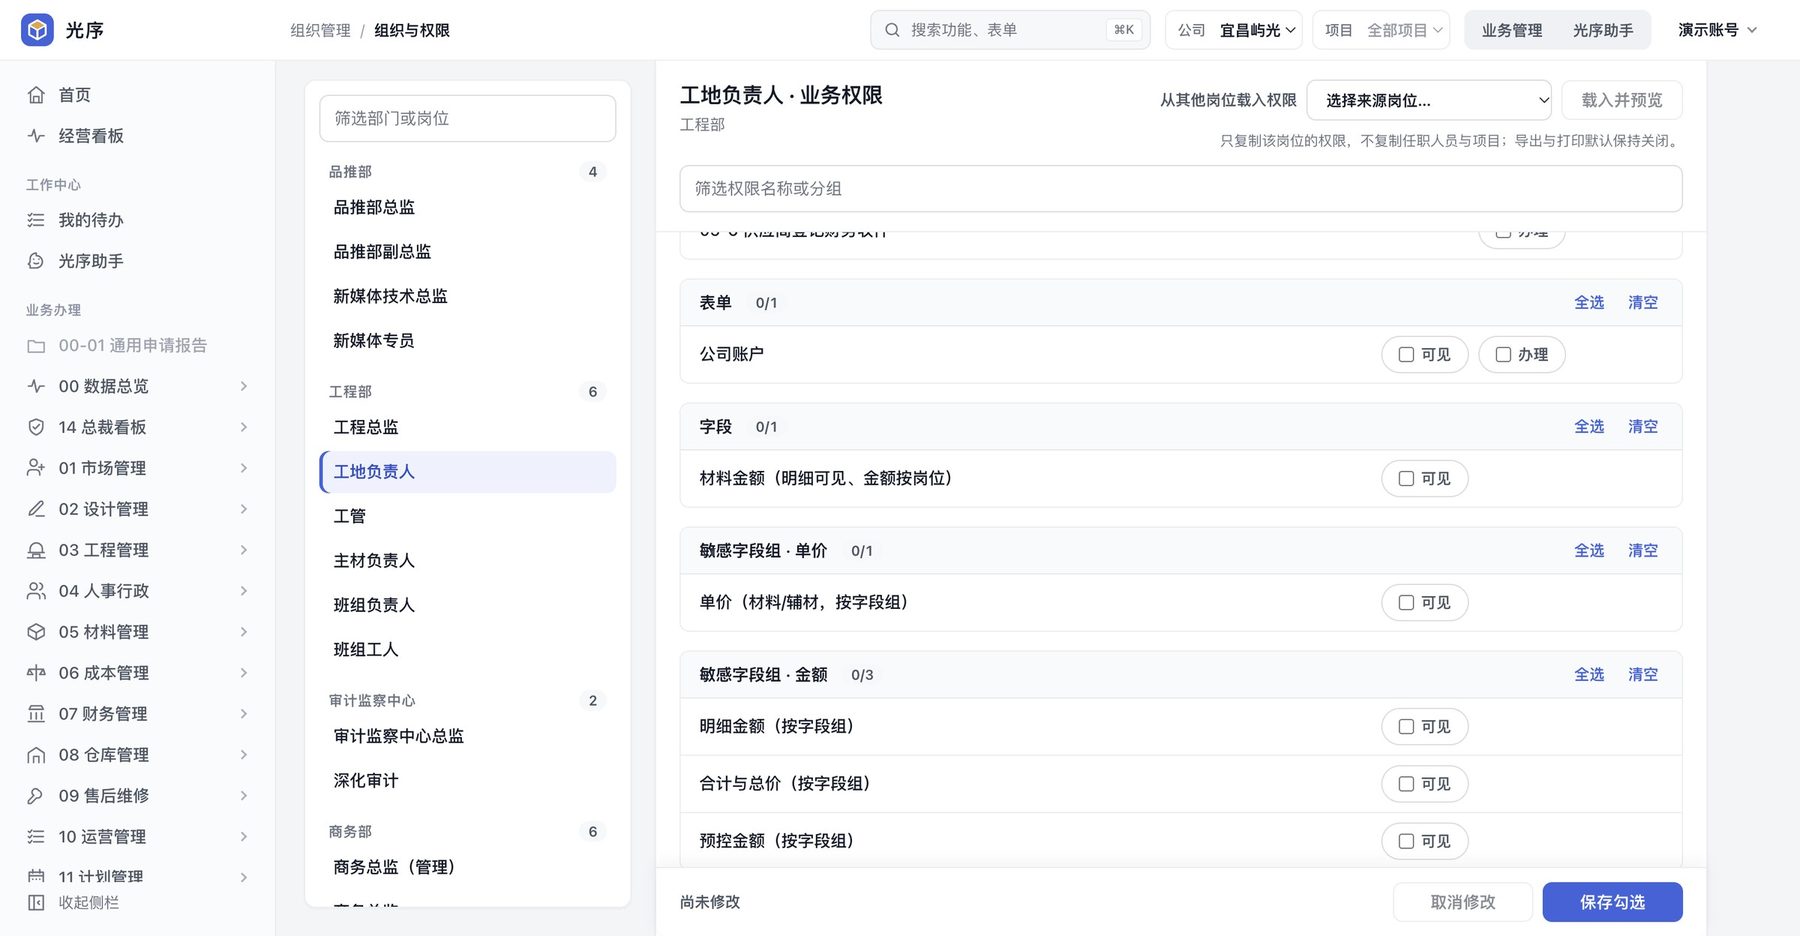
Task: Click the folder icon for 00-01 通用申请报告
Action: [x=36, y=346]
